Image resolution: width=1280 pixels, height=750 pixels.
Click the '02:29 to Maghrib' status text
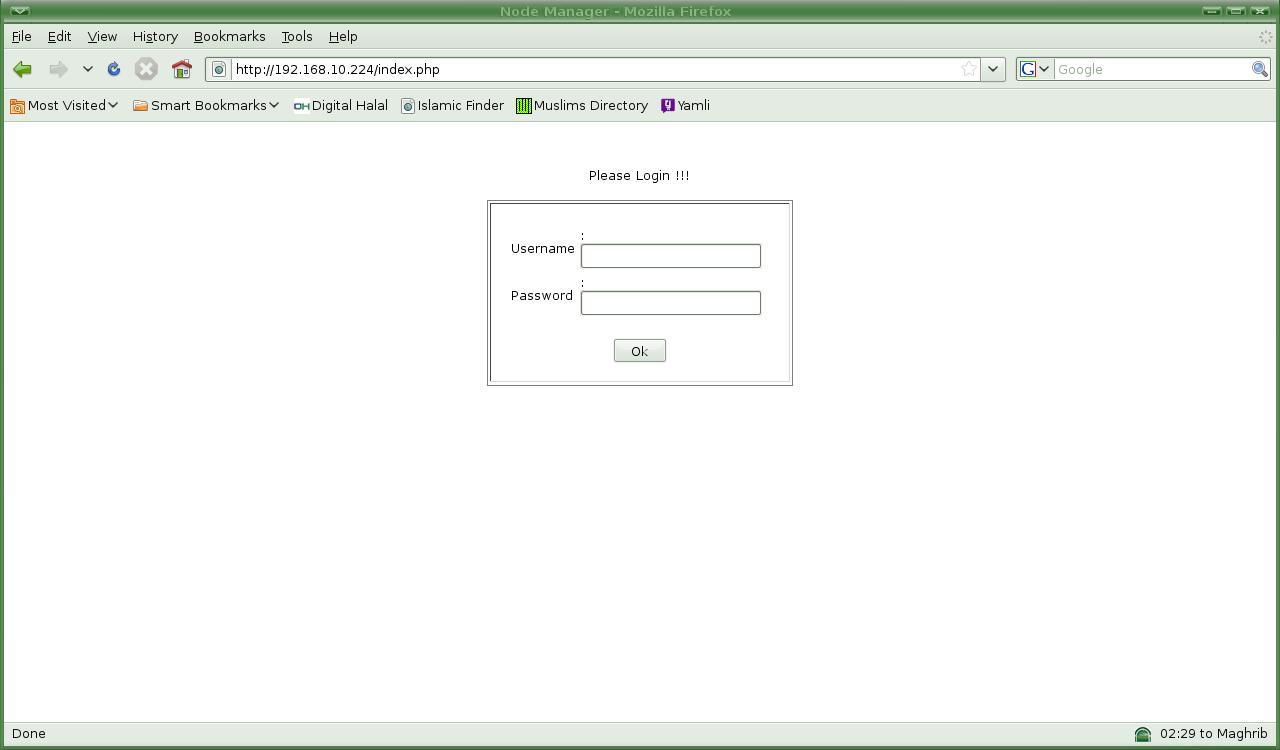[1214, 734]
